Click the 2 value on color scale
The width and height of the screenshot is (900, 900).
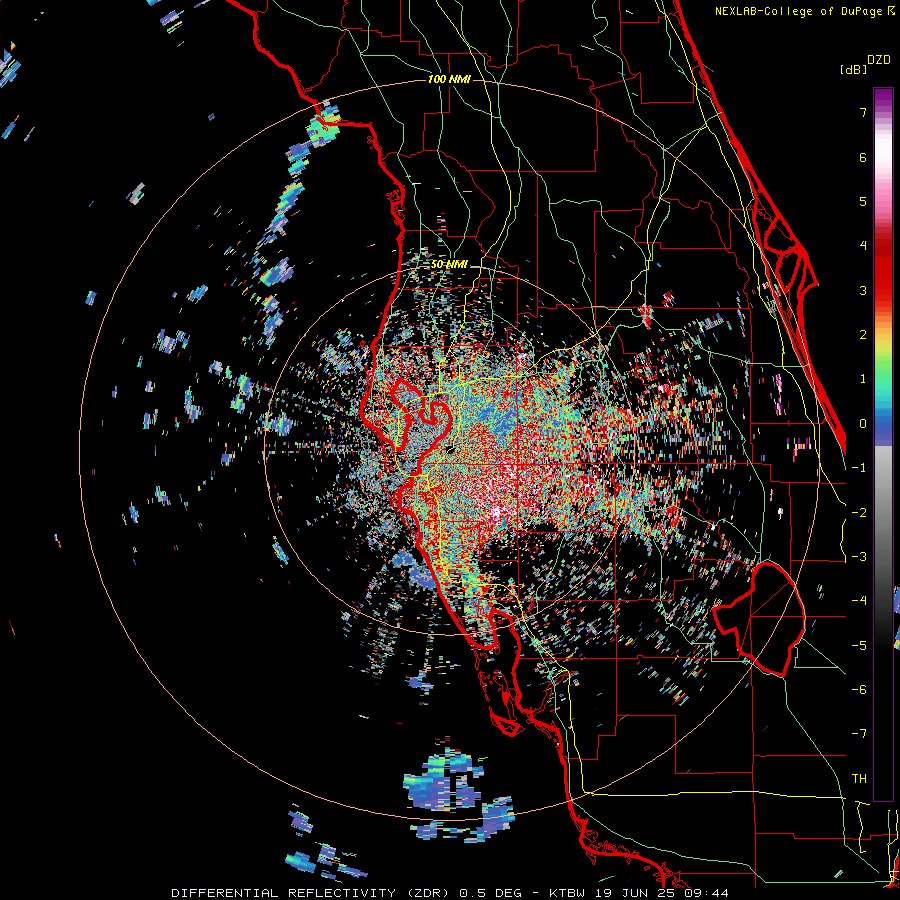pos(863,335)
